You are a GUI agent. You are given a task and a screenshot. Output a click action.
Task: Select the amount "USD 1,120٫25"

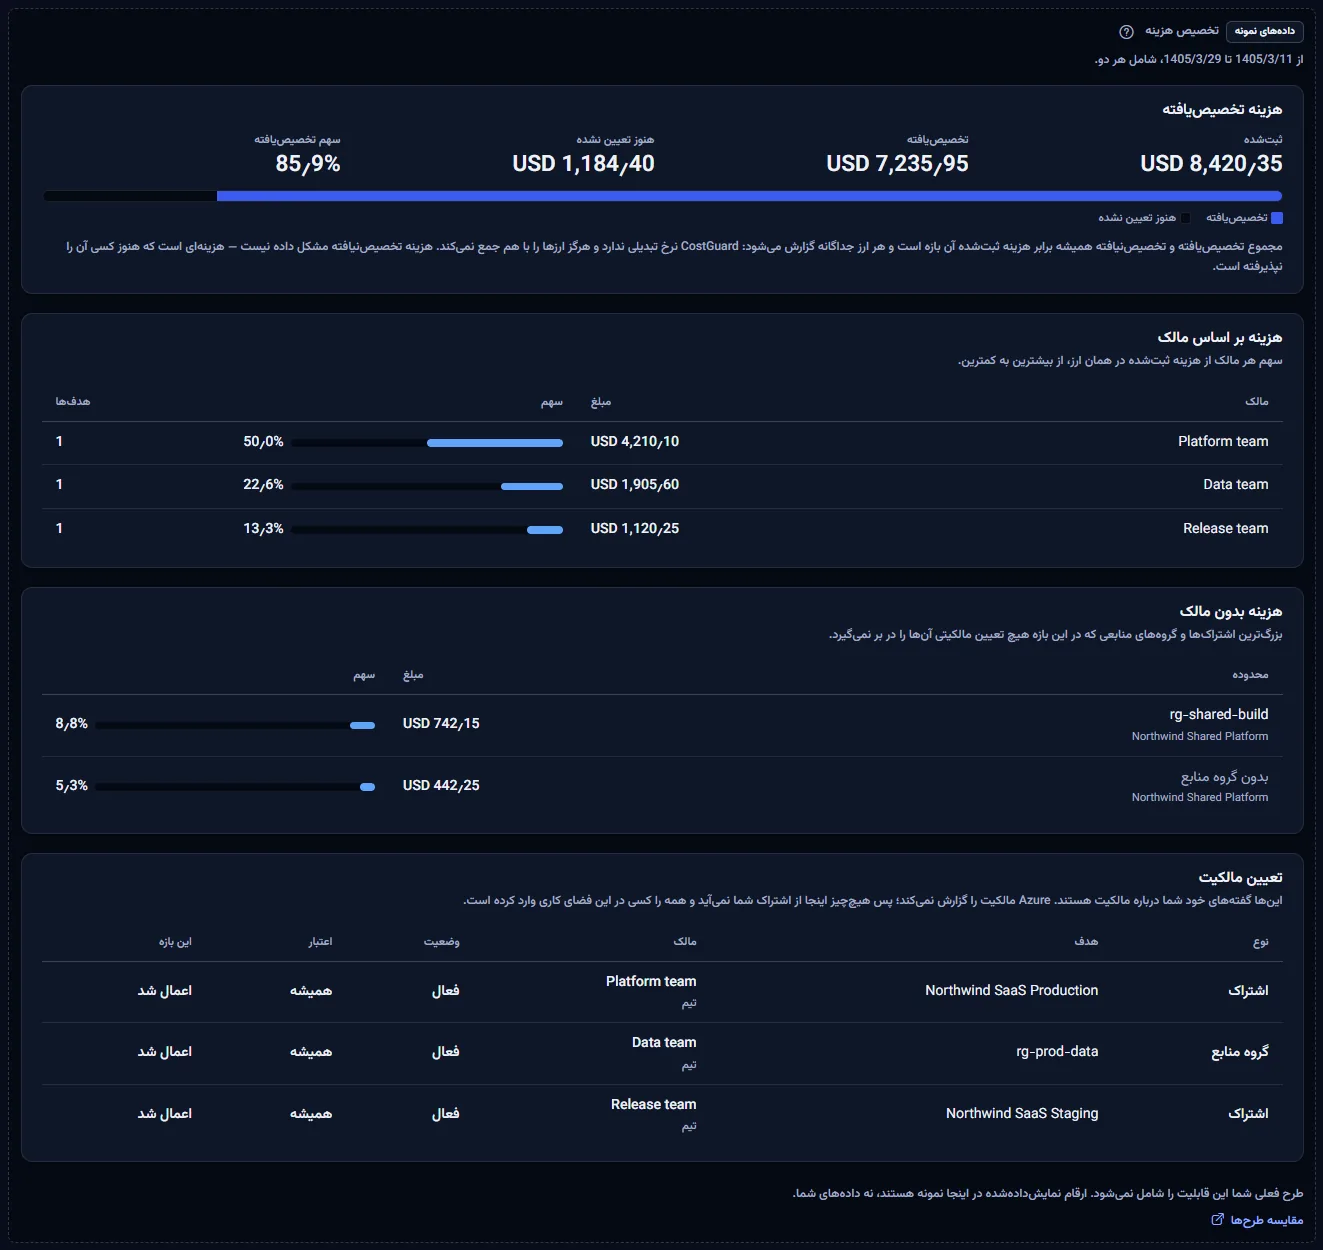pyautogui.click(x=635, y=528)
